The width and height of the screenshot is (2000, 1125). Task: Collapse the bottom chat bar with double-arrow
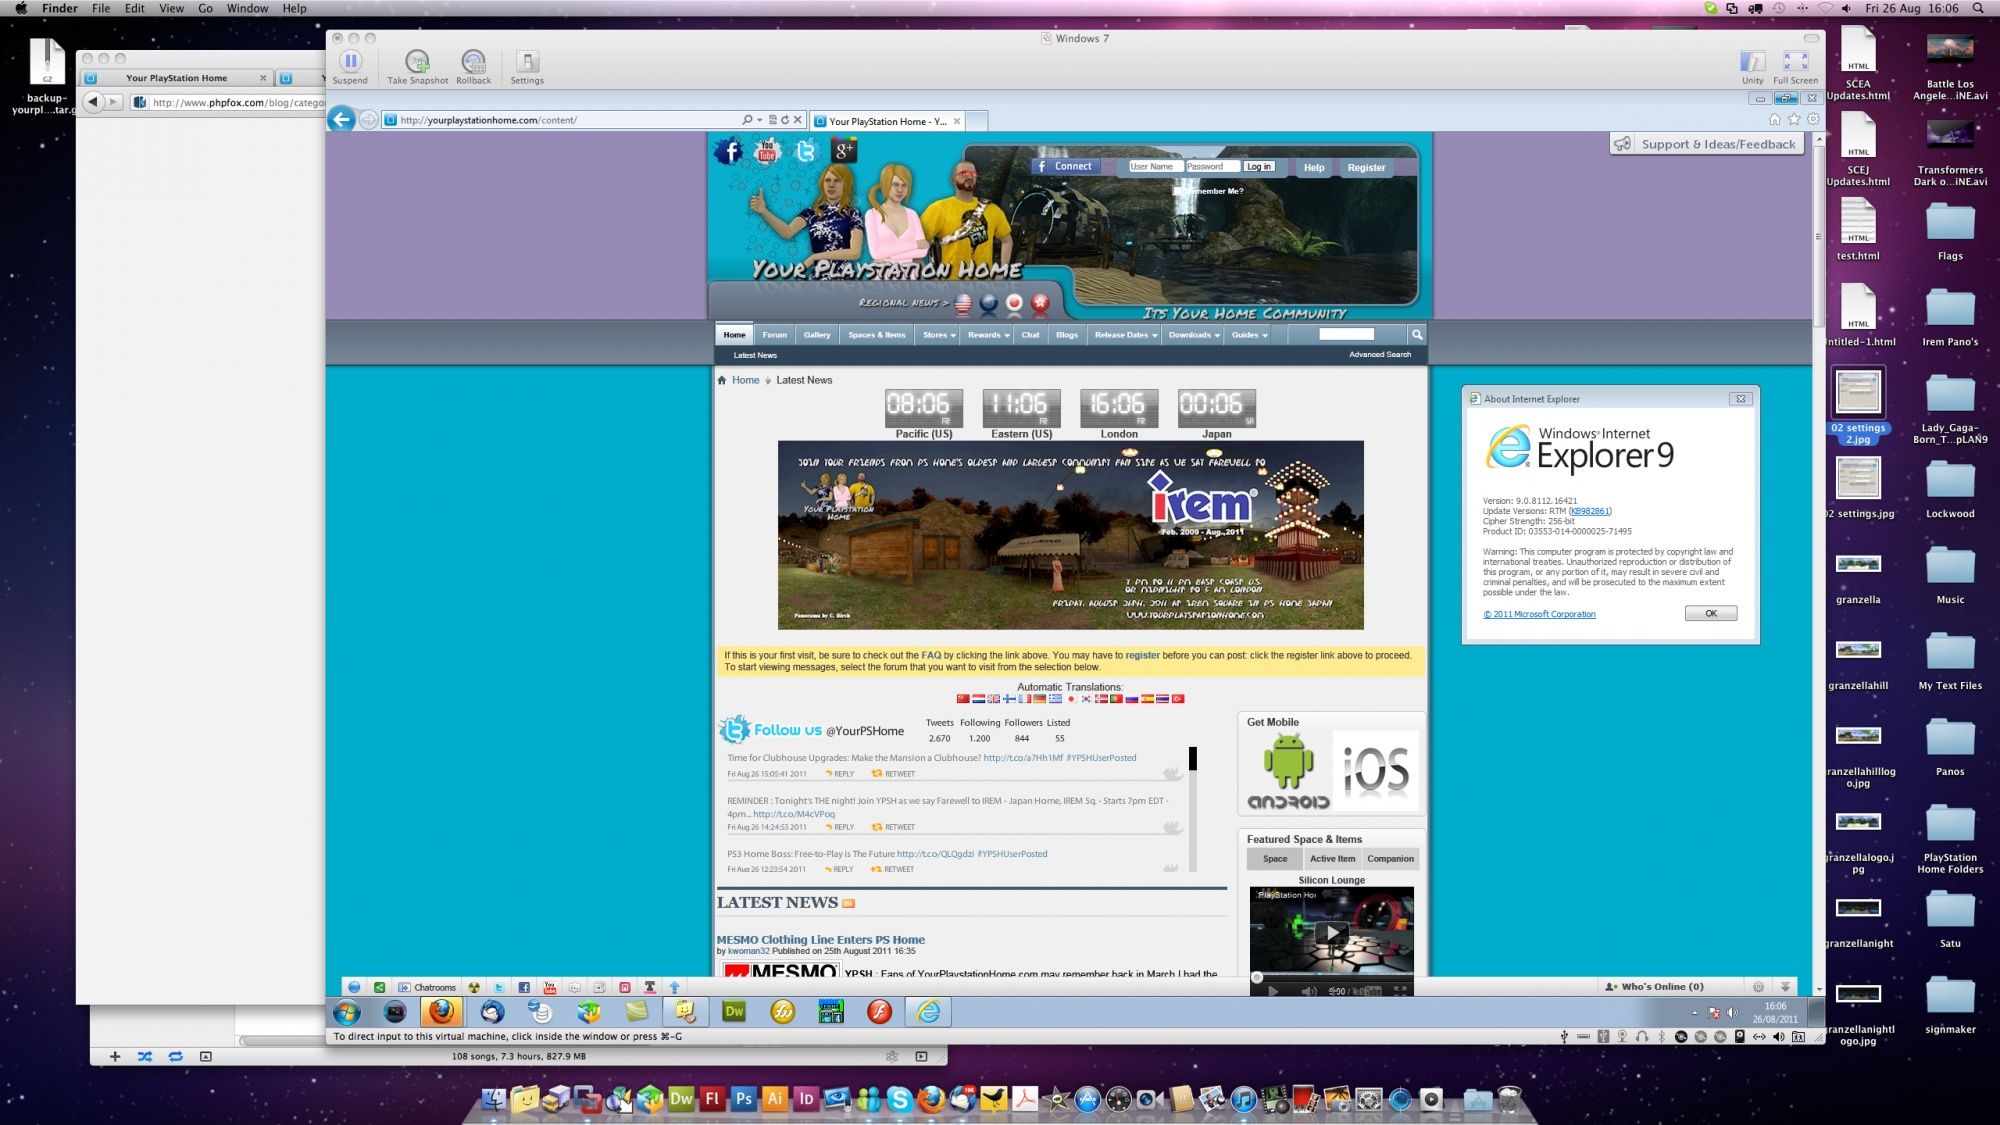point(1785,987)
